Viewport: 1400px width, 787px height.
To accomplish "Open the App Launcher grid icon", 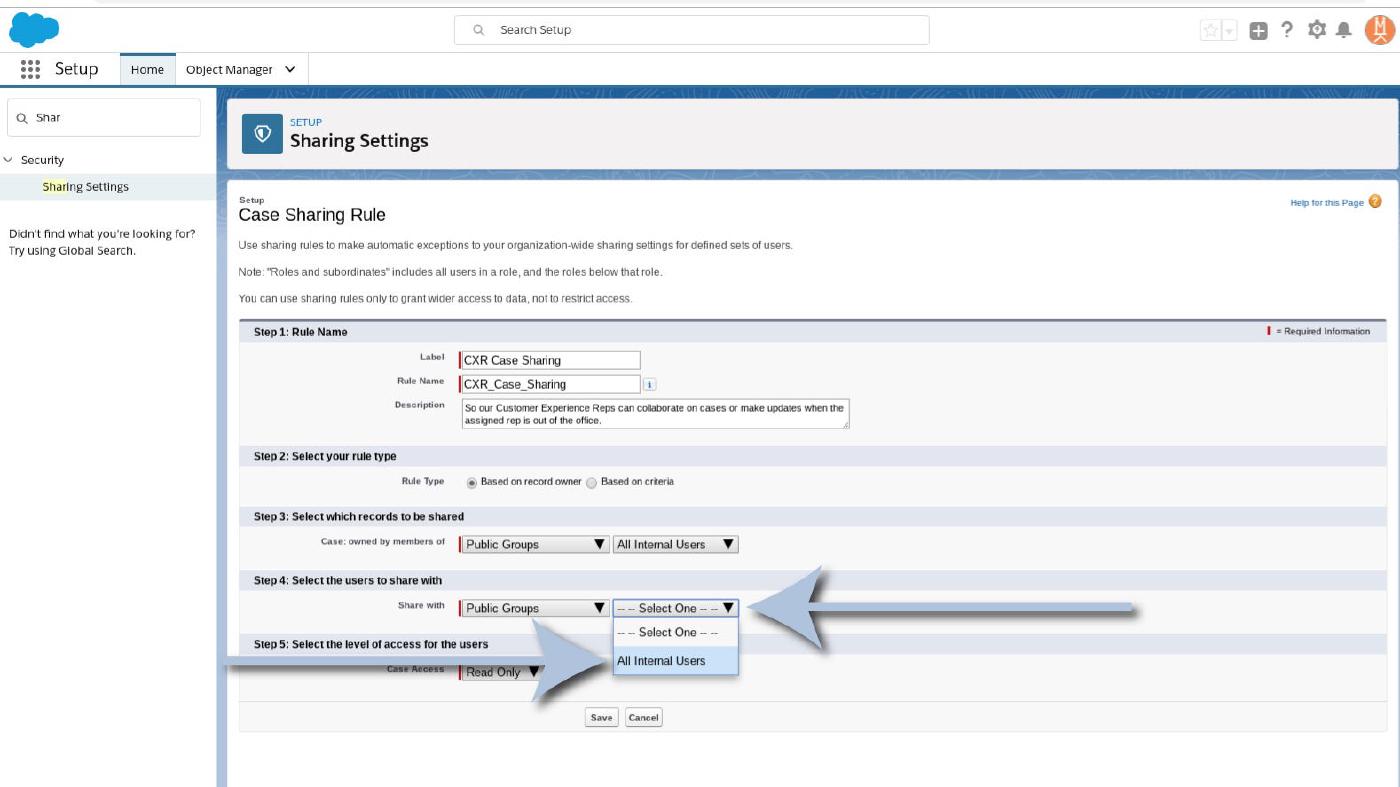I will point(30,69).
